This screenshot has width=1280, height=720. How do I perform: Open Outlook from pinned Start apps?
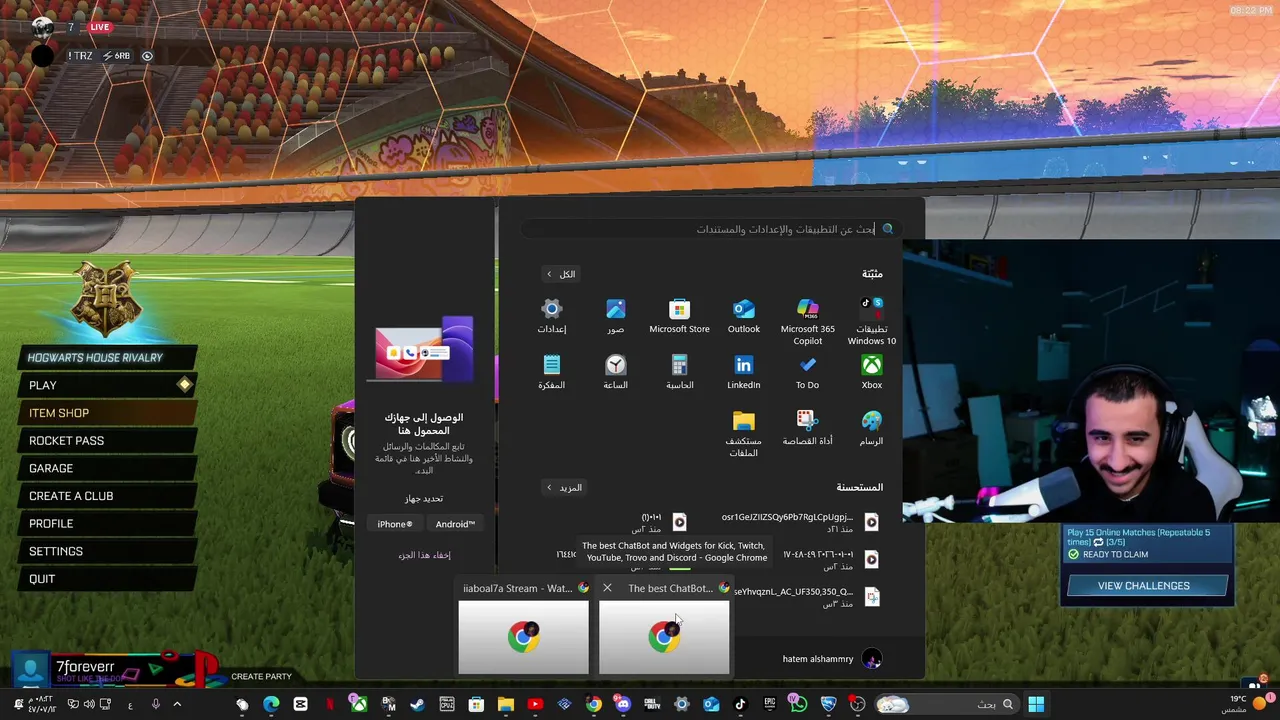743,316
